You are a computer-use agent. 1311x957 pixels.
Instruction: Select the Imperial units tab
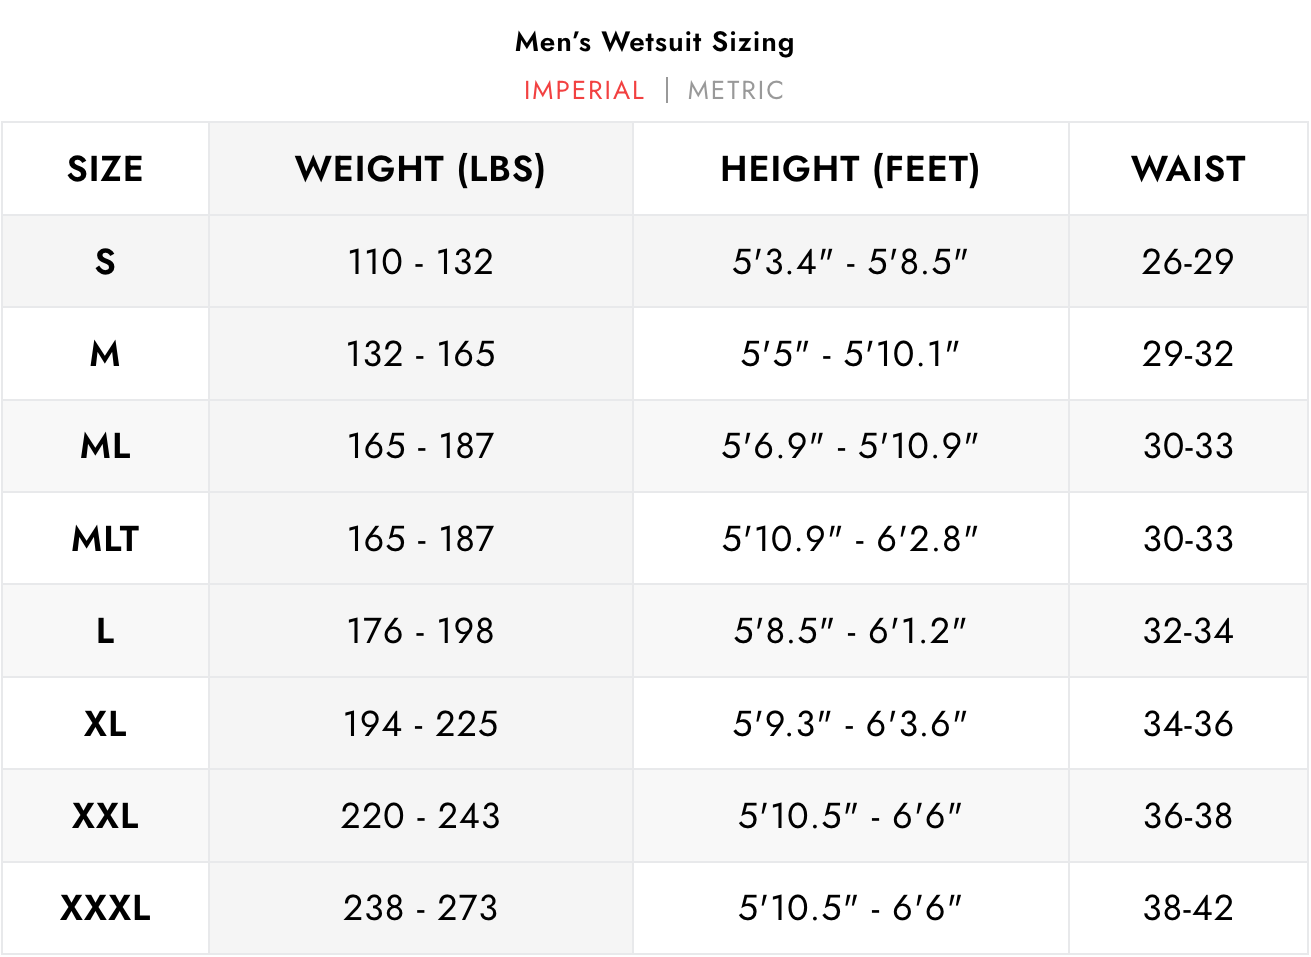(584, 91)
